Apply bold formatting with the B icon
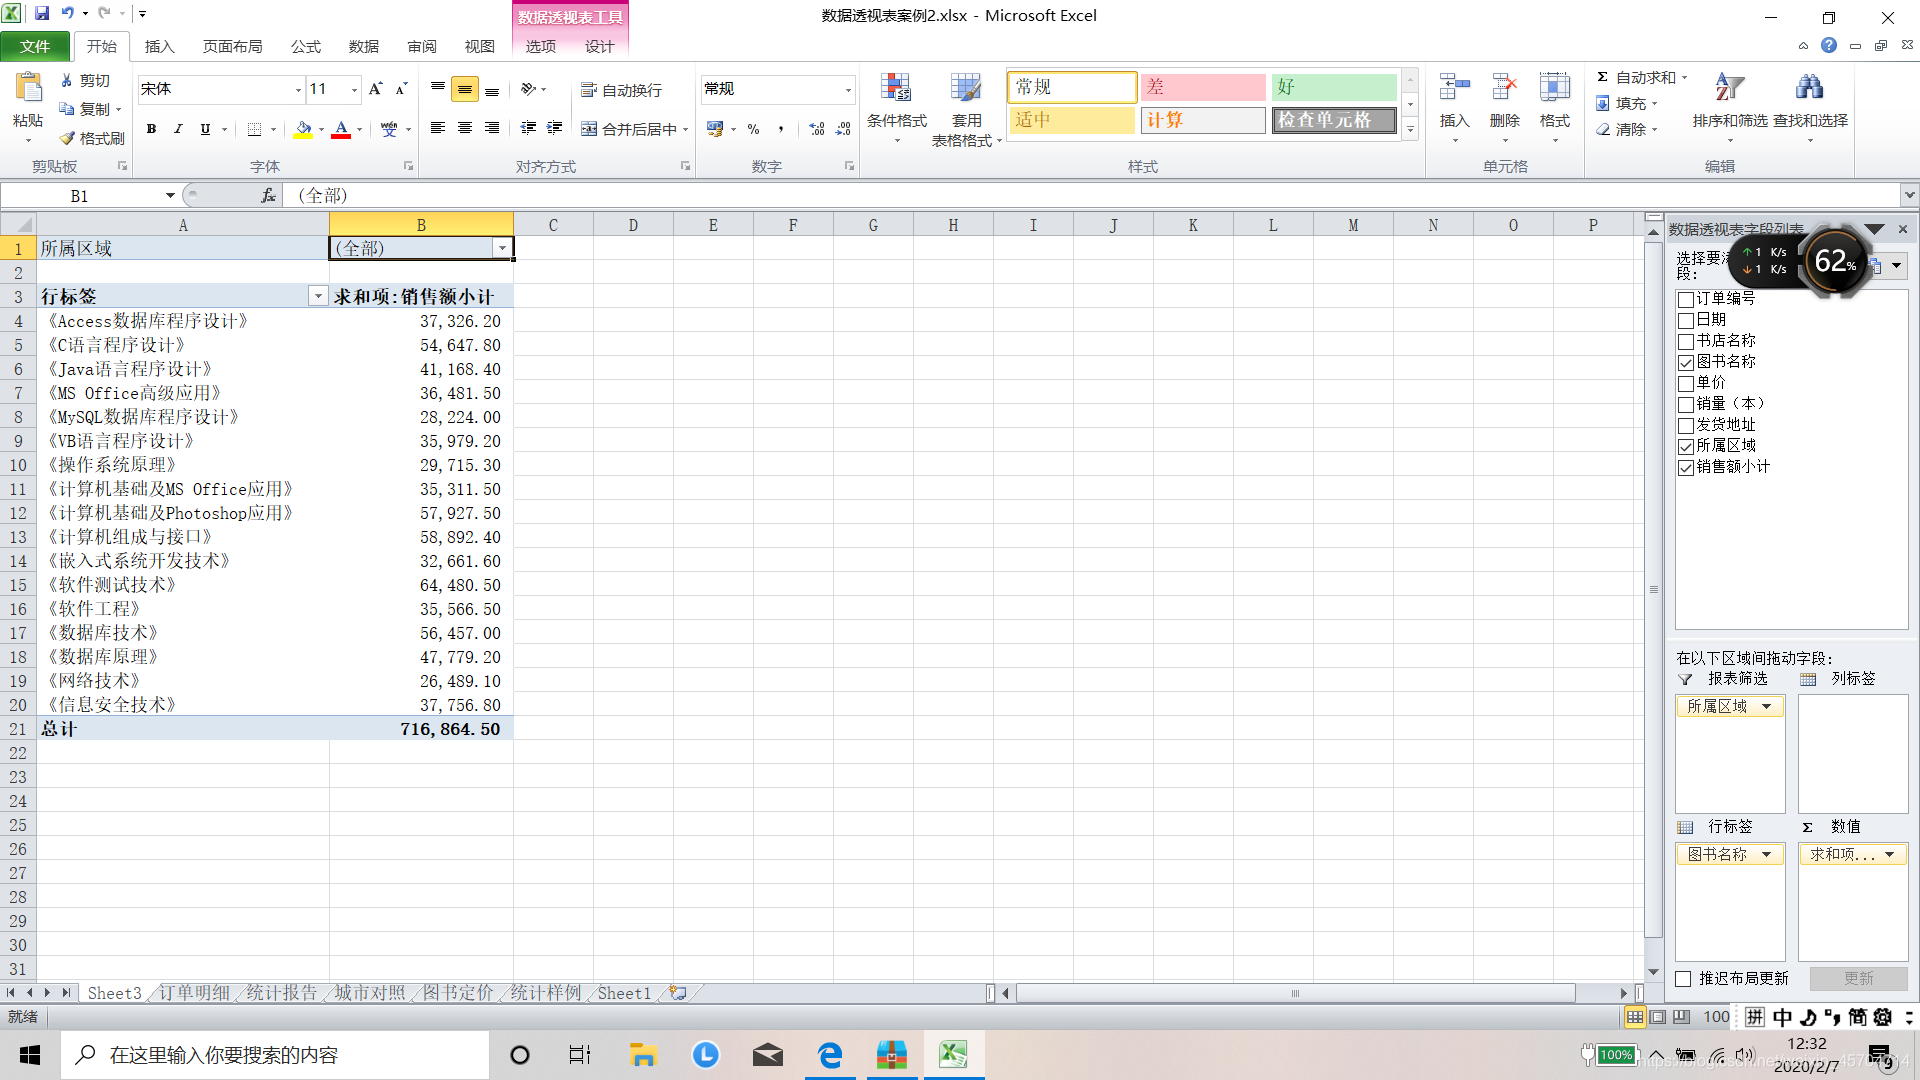This screenshot has width=1920, height=1080. (151, 129)
